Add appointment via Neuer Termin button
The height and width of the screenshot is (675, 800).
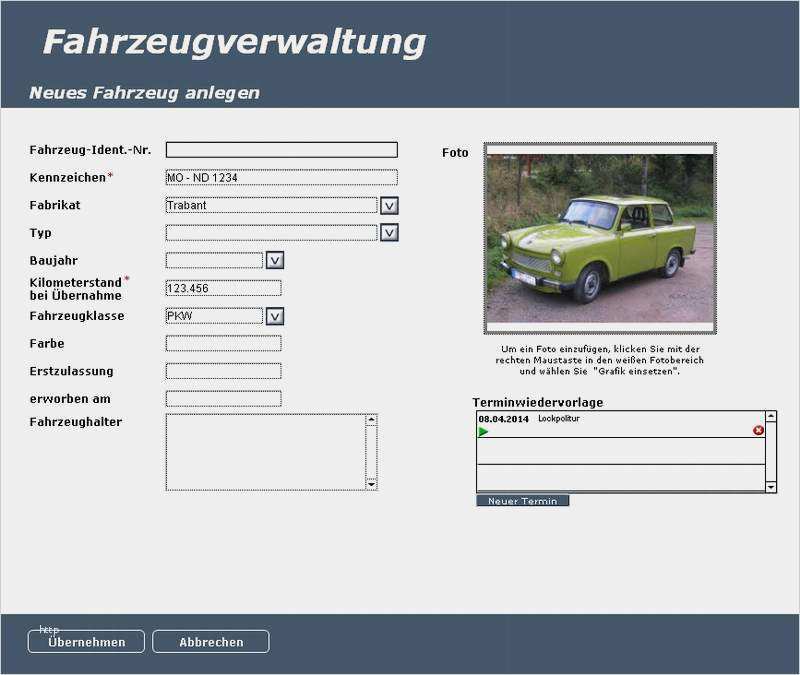tap(522, 500)
